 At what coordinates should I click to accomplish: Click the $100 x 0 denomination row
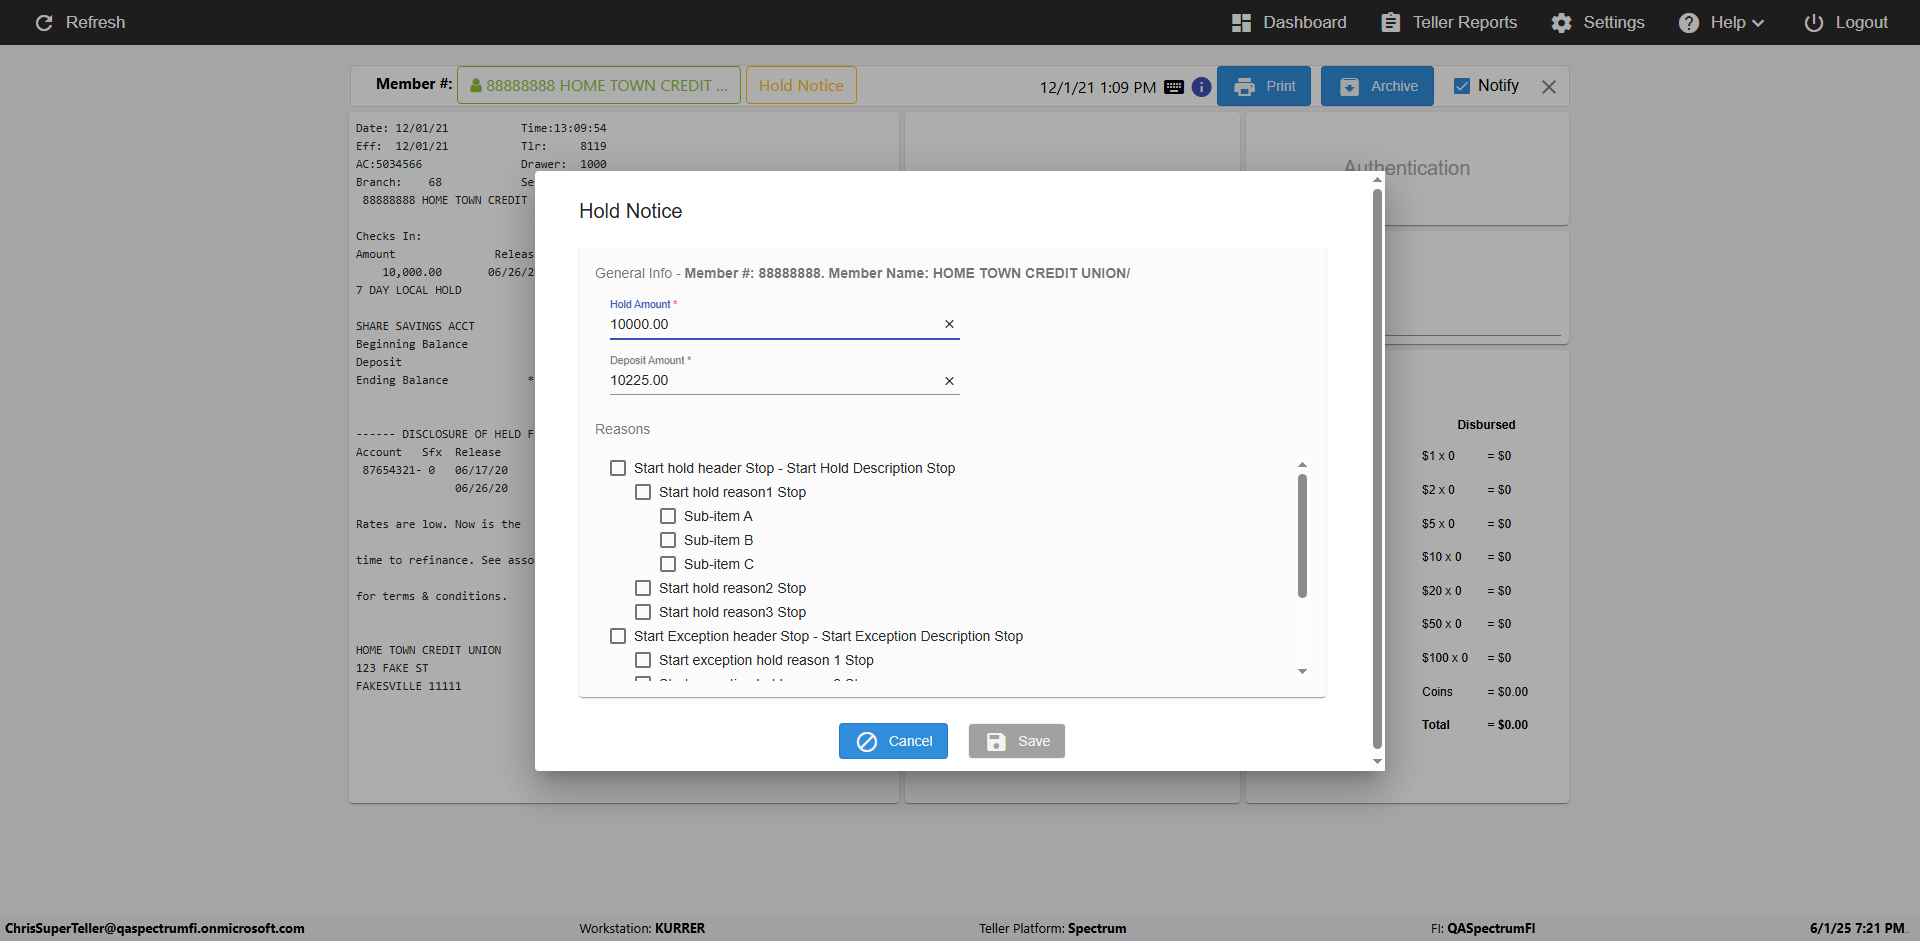pos(1466,658)
